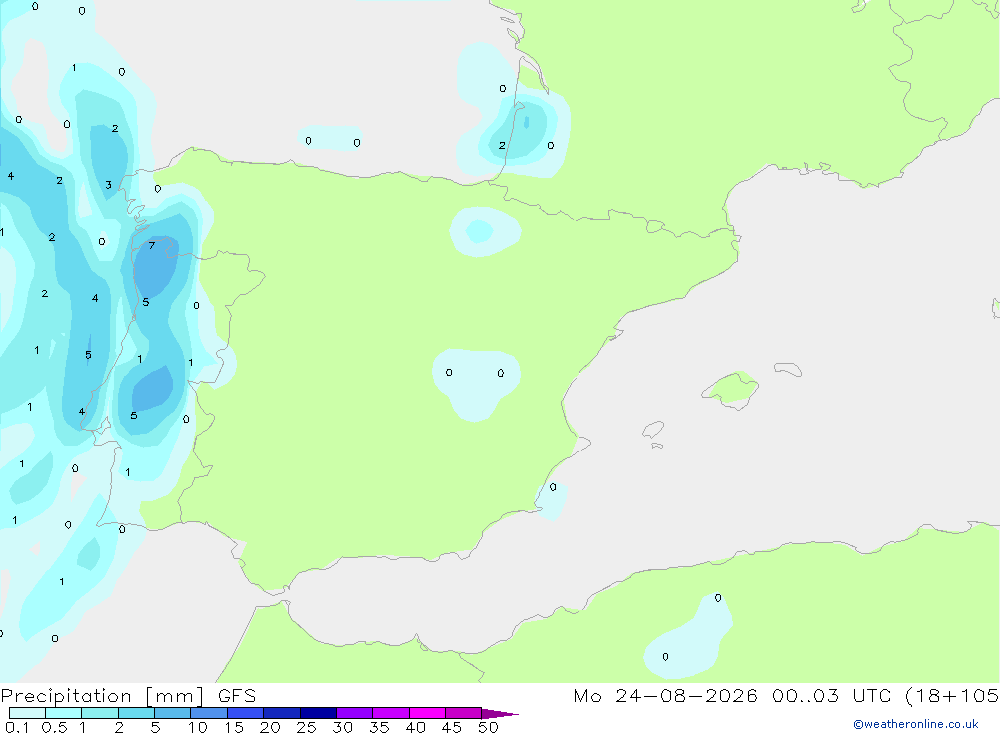
Task: Click the '00..03' time range text
Action: click(x=805, y=695)
